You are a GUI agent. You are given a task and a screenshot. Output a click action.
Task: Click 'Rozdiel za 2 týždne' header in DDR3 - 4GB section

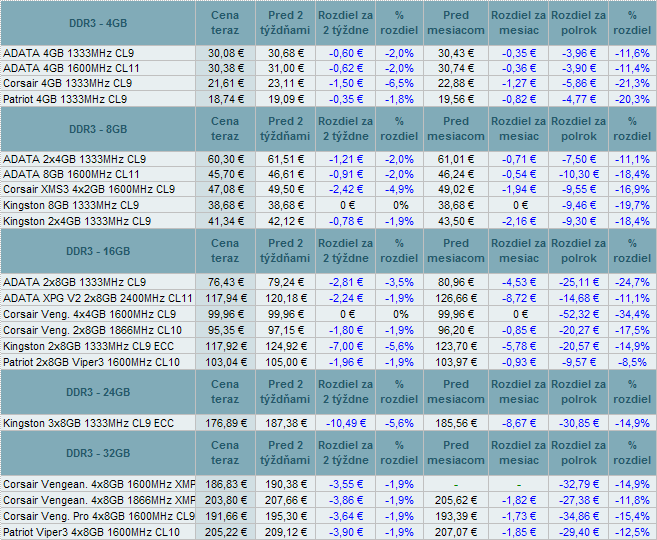pyautogui.click(x=346, y=23)
